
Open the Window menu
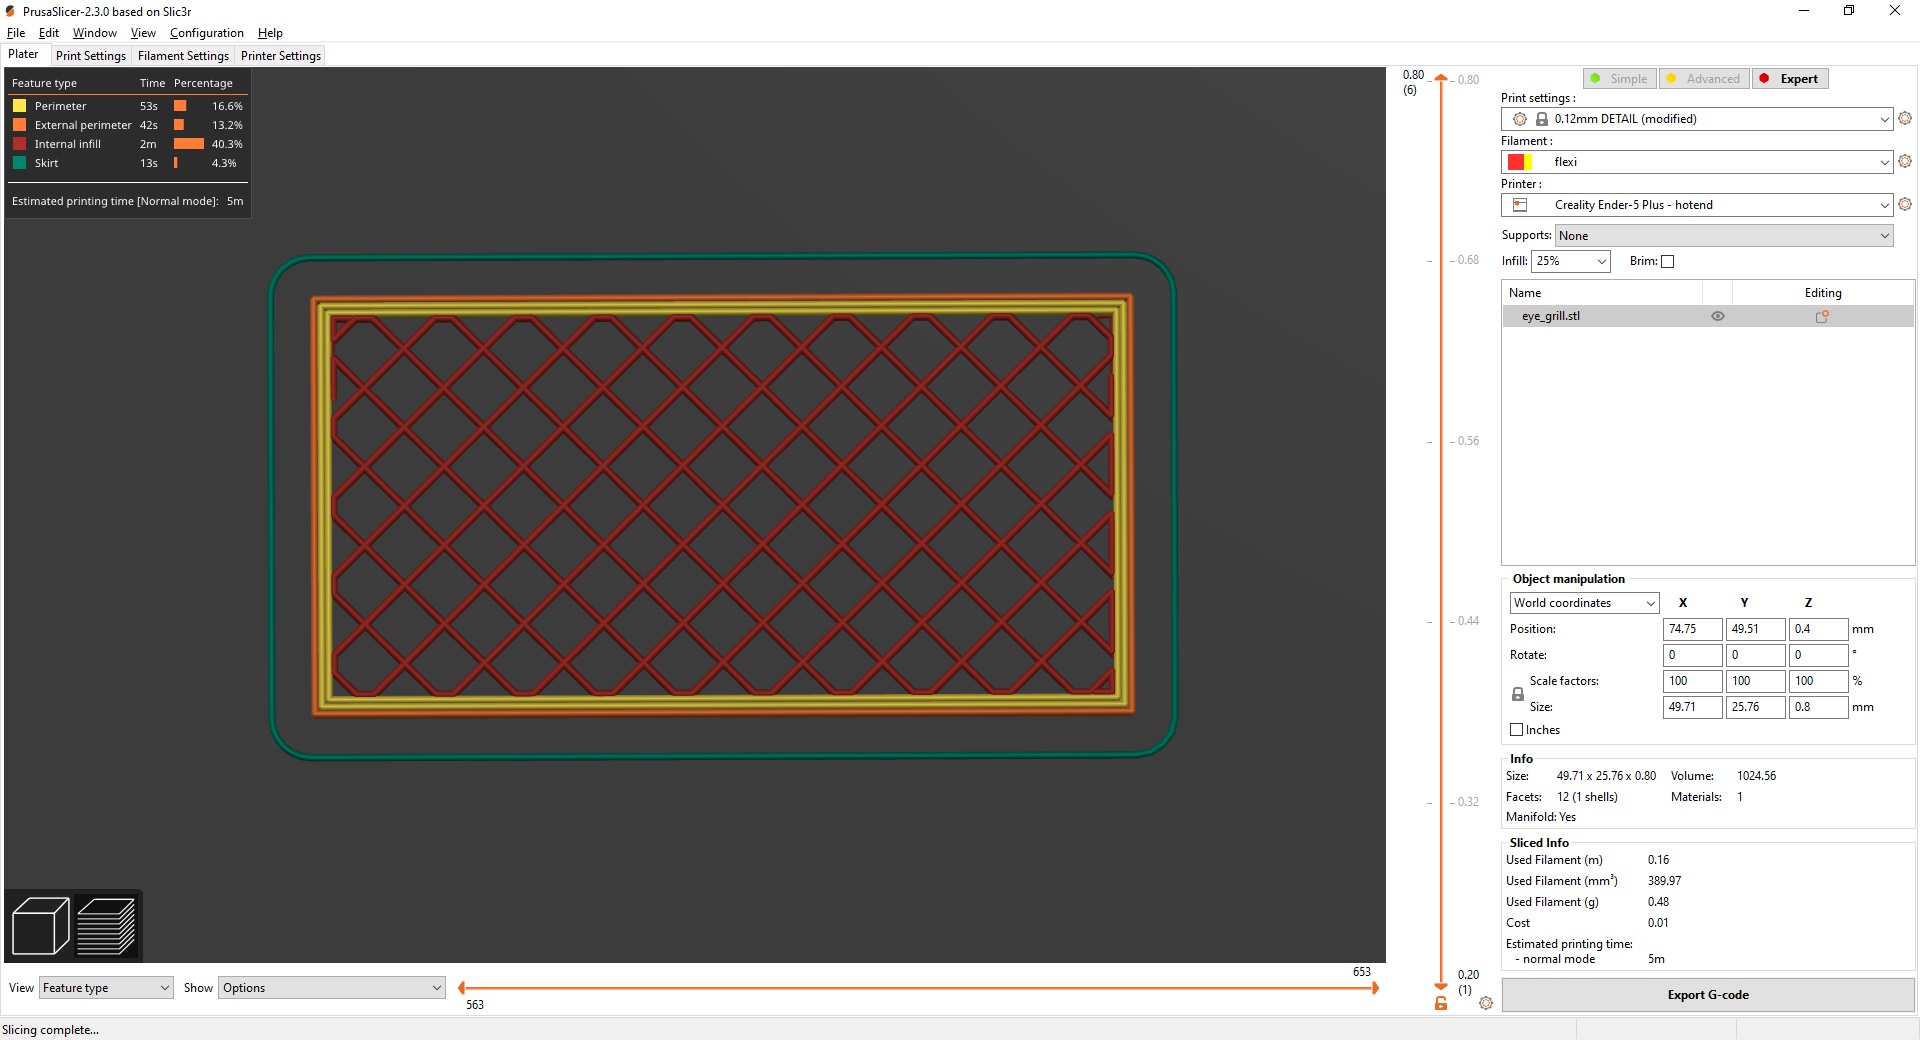pyautogui.click(x=95, y=33)
